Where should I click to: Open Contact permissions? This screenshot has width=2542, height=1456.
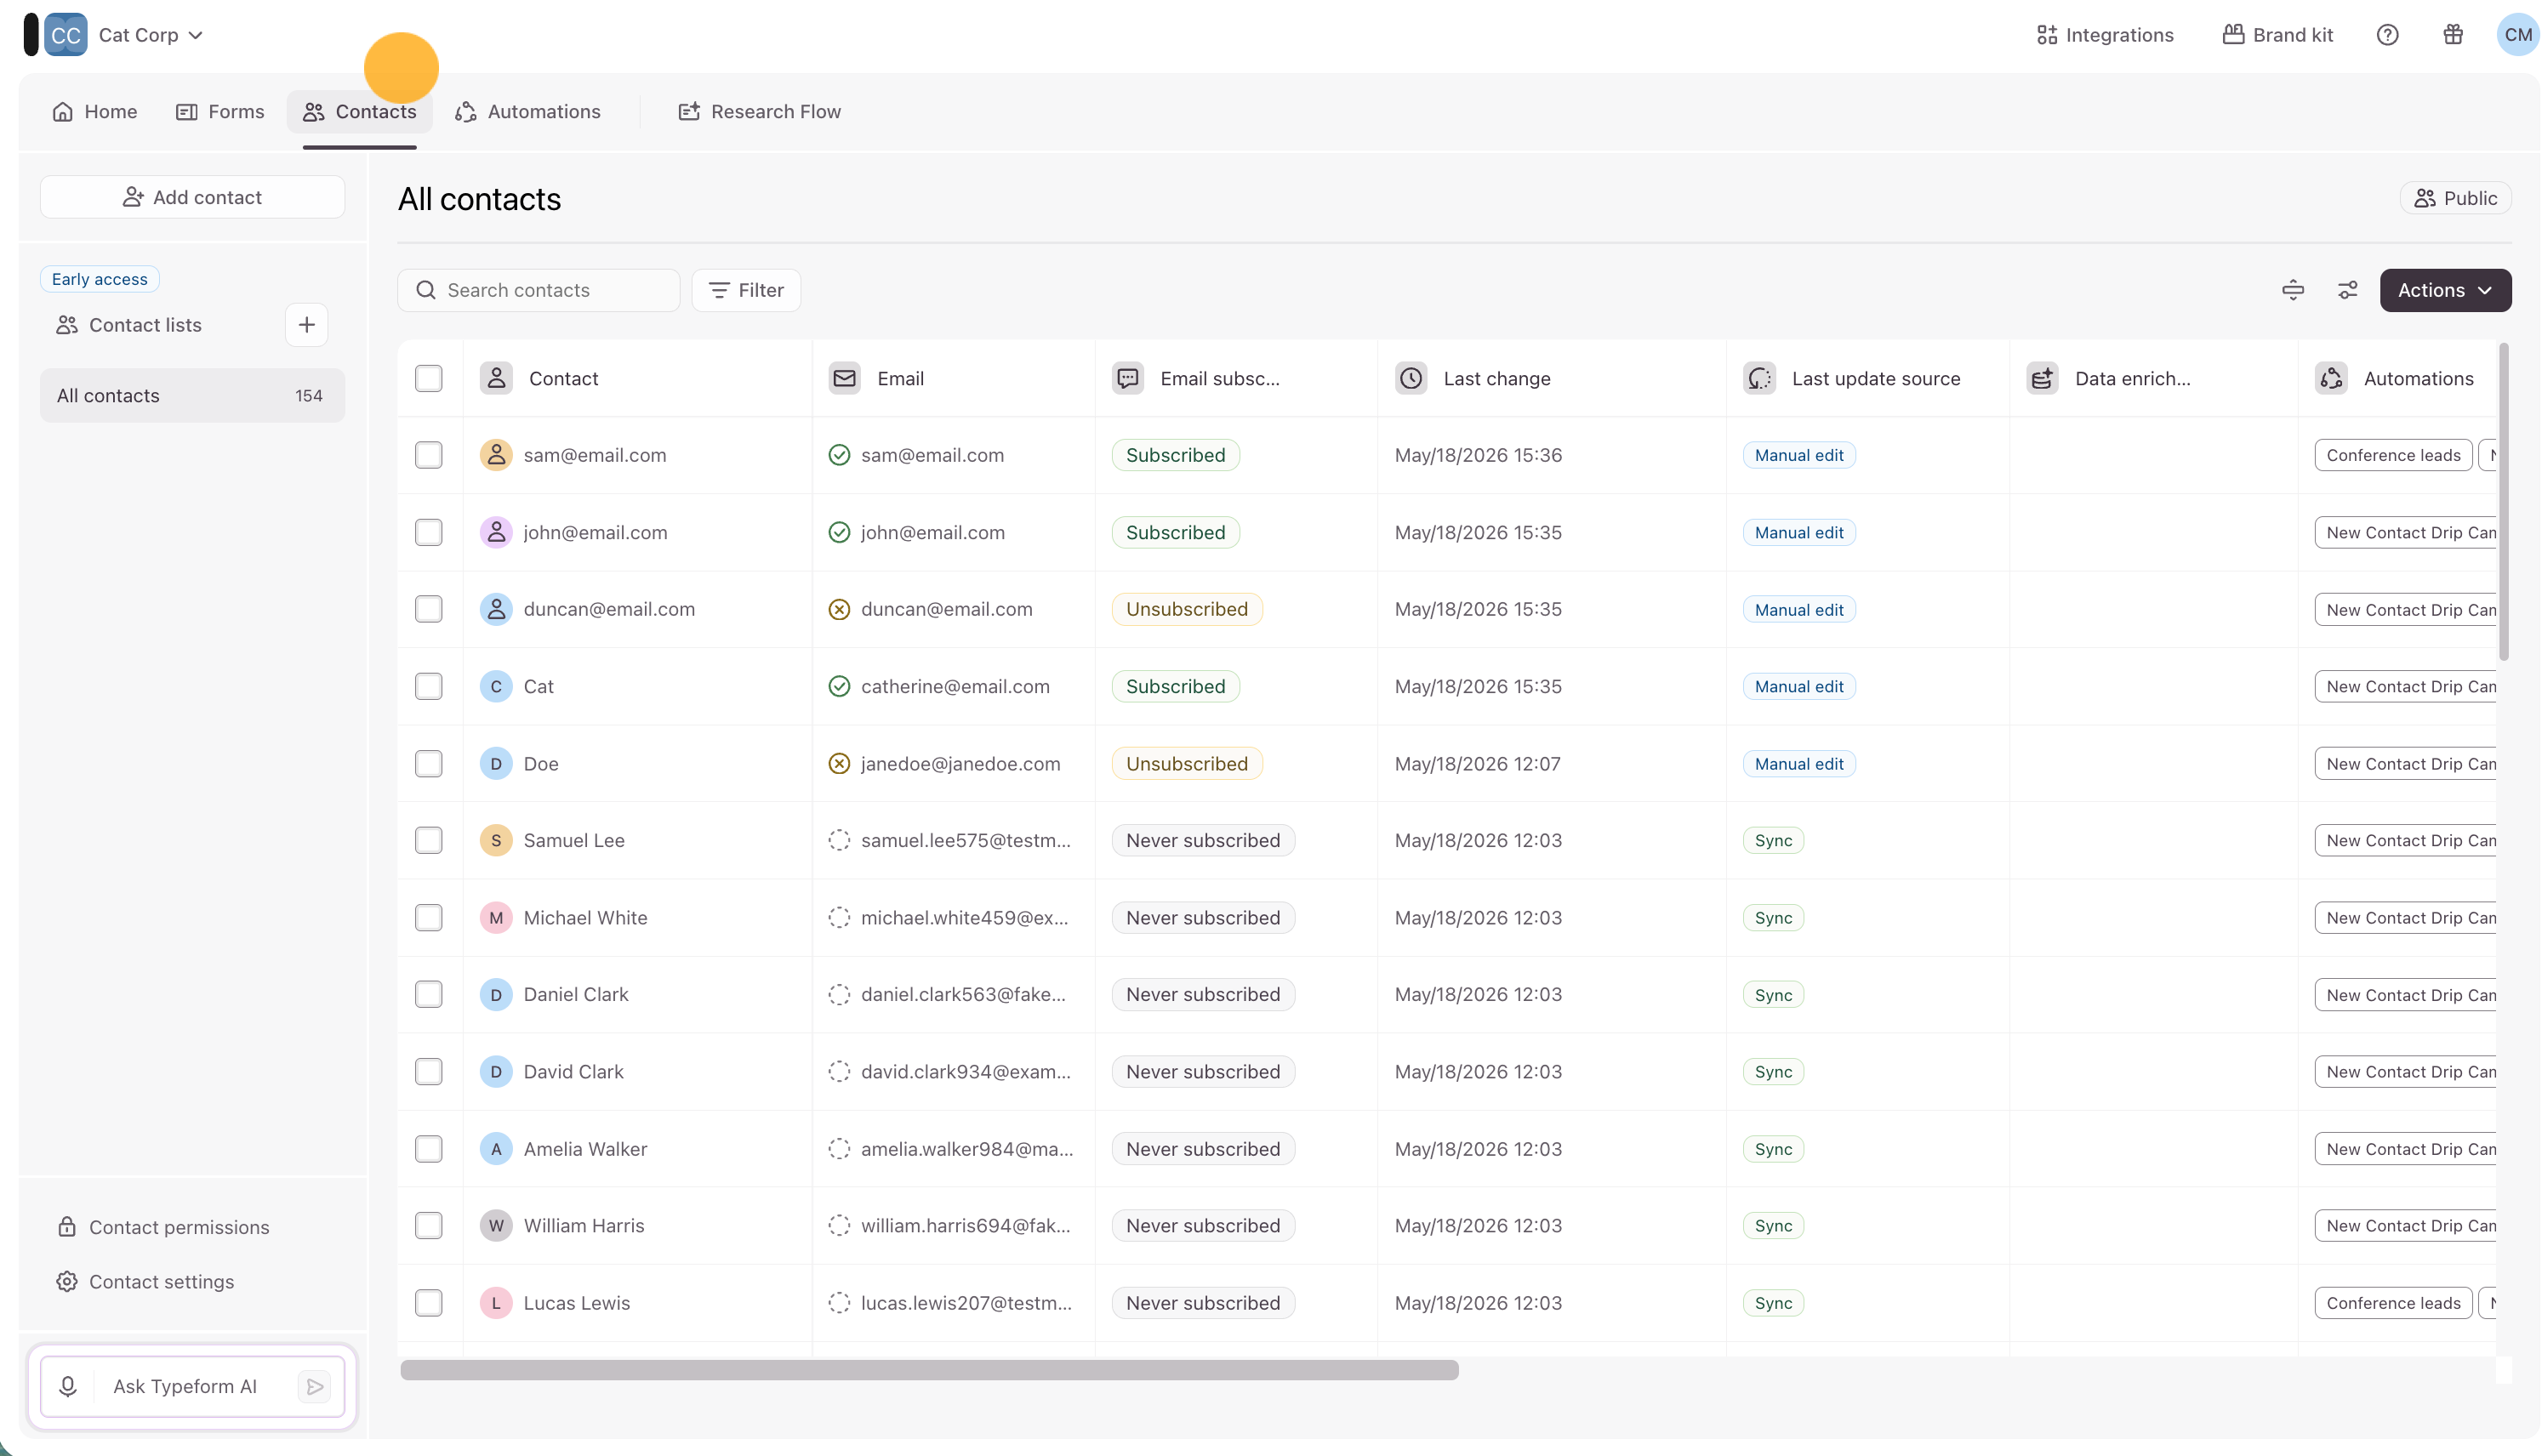(x=163, y=1227)
